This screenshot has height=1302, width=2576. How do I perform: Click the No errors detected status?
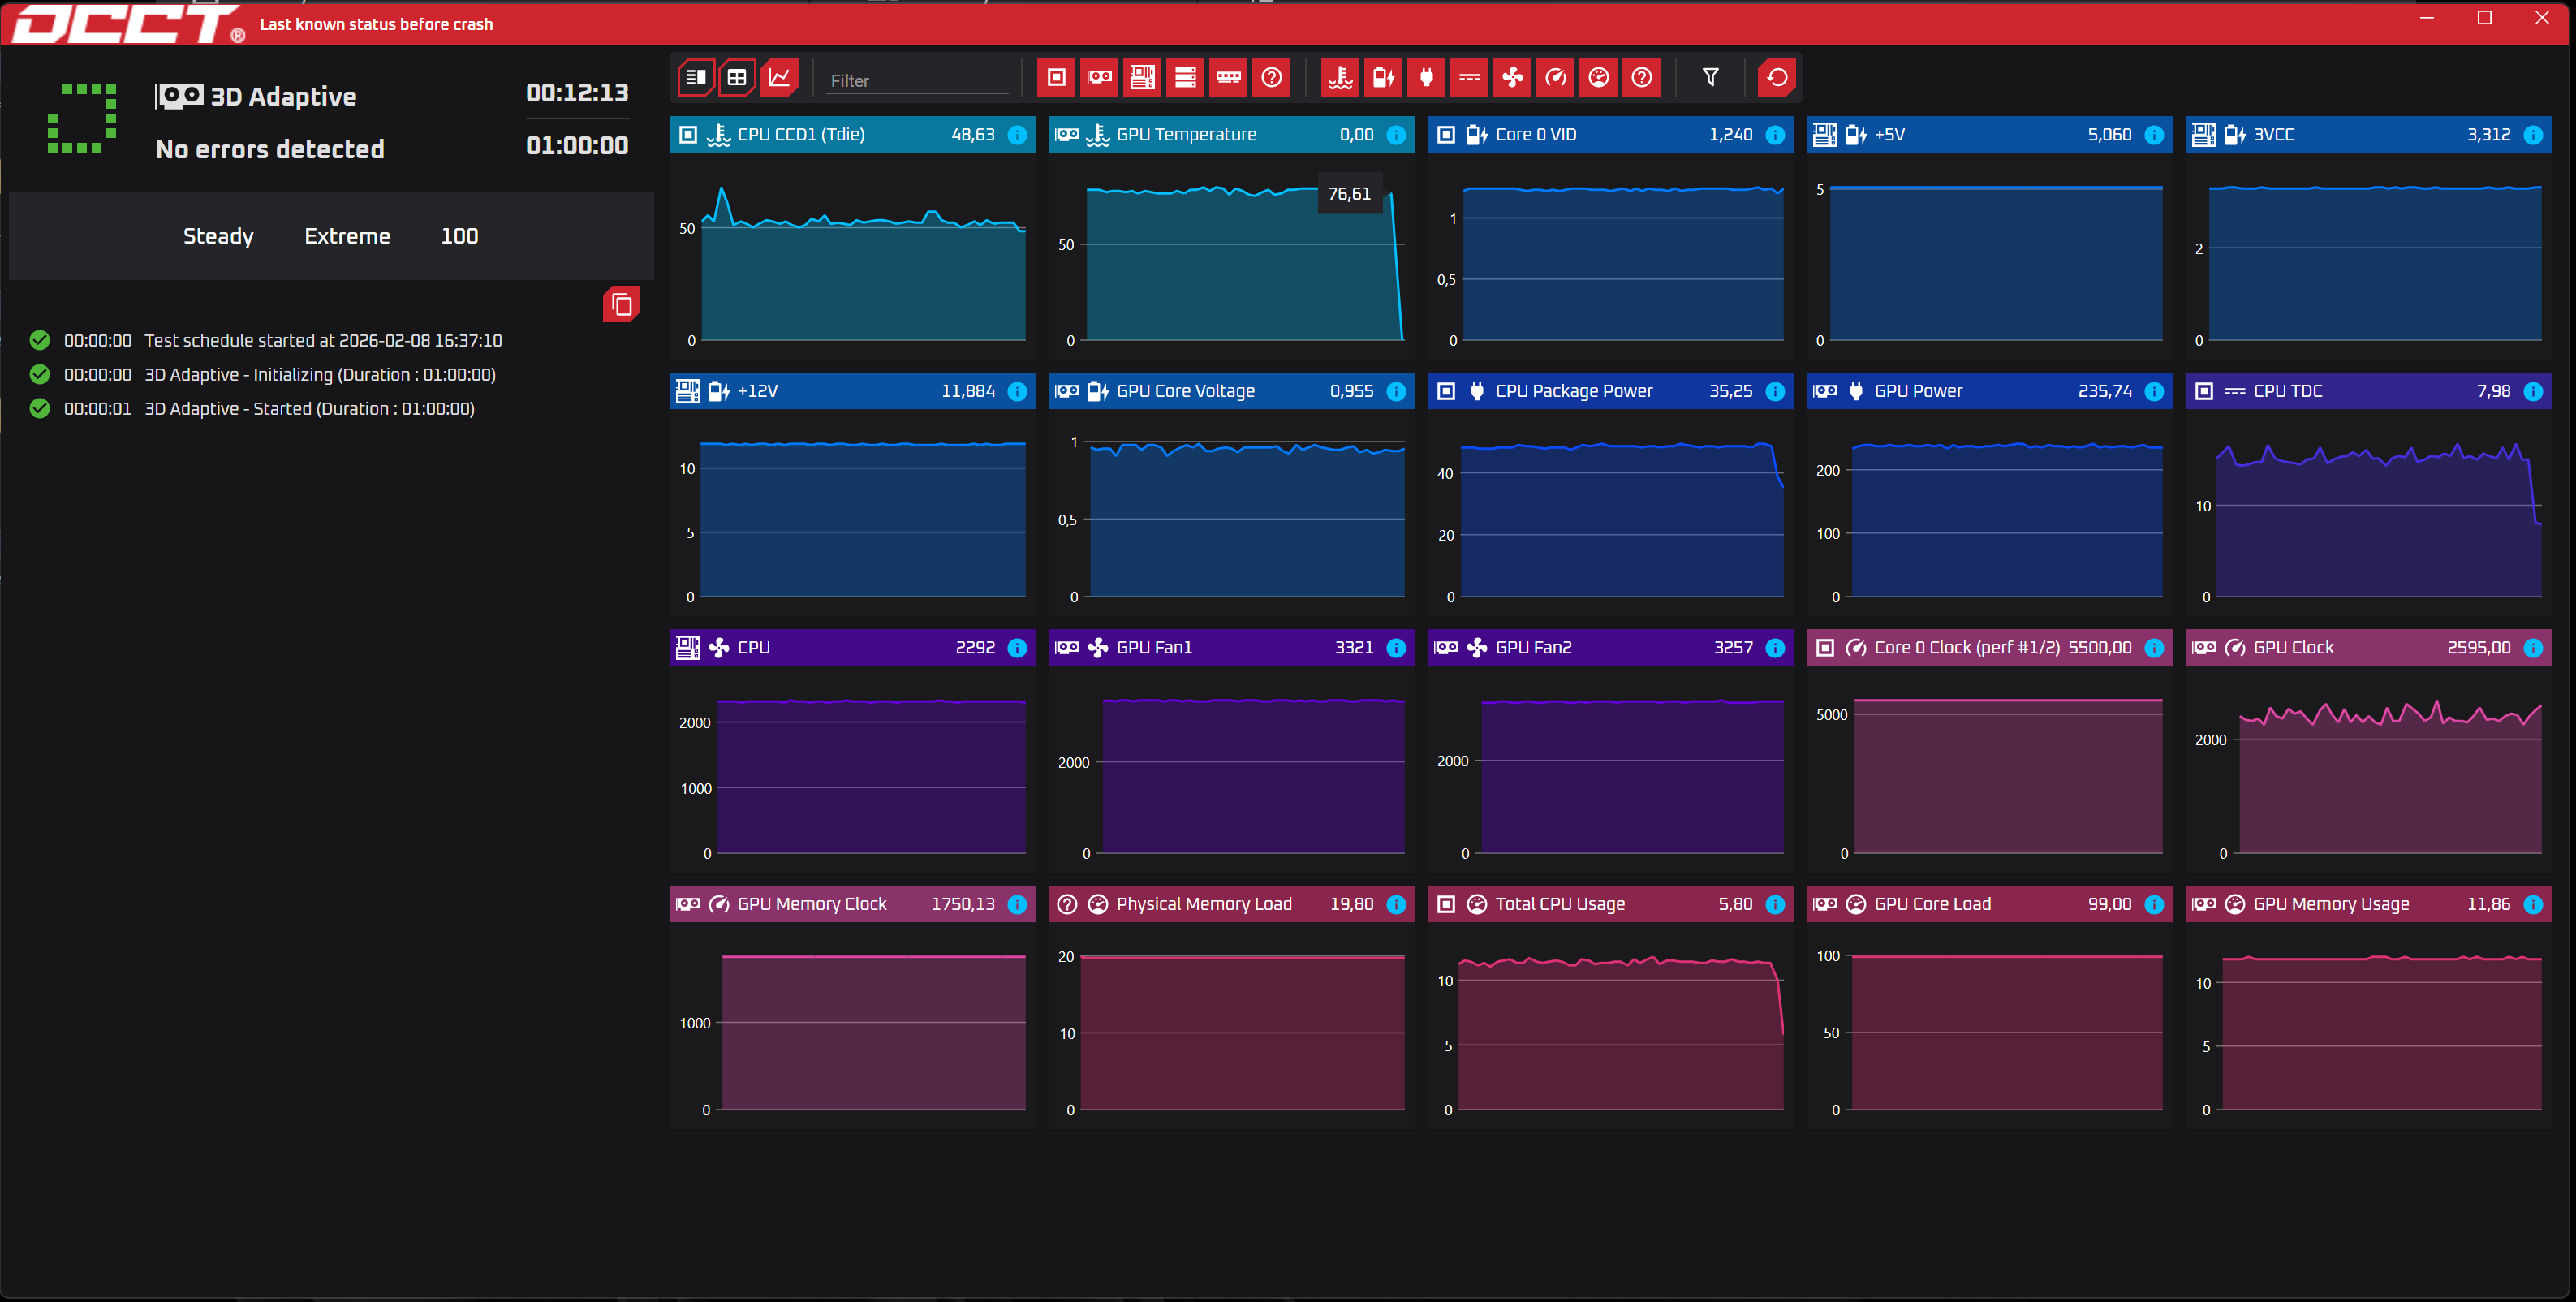270,149
